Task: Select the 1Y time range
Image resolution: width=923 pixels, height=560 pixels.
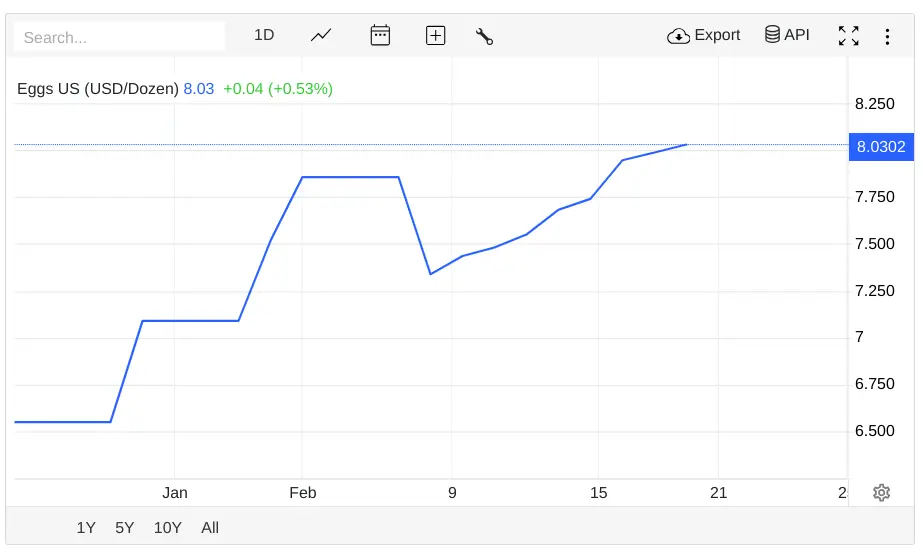Action: click(86, 527)
